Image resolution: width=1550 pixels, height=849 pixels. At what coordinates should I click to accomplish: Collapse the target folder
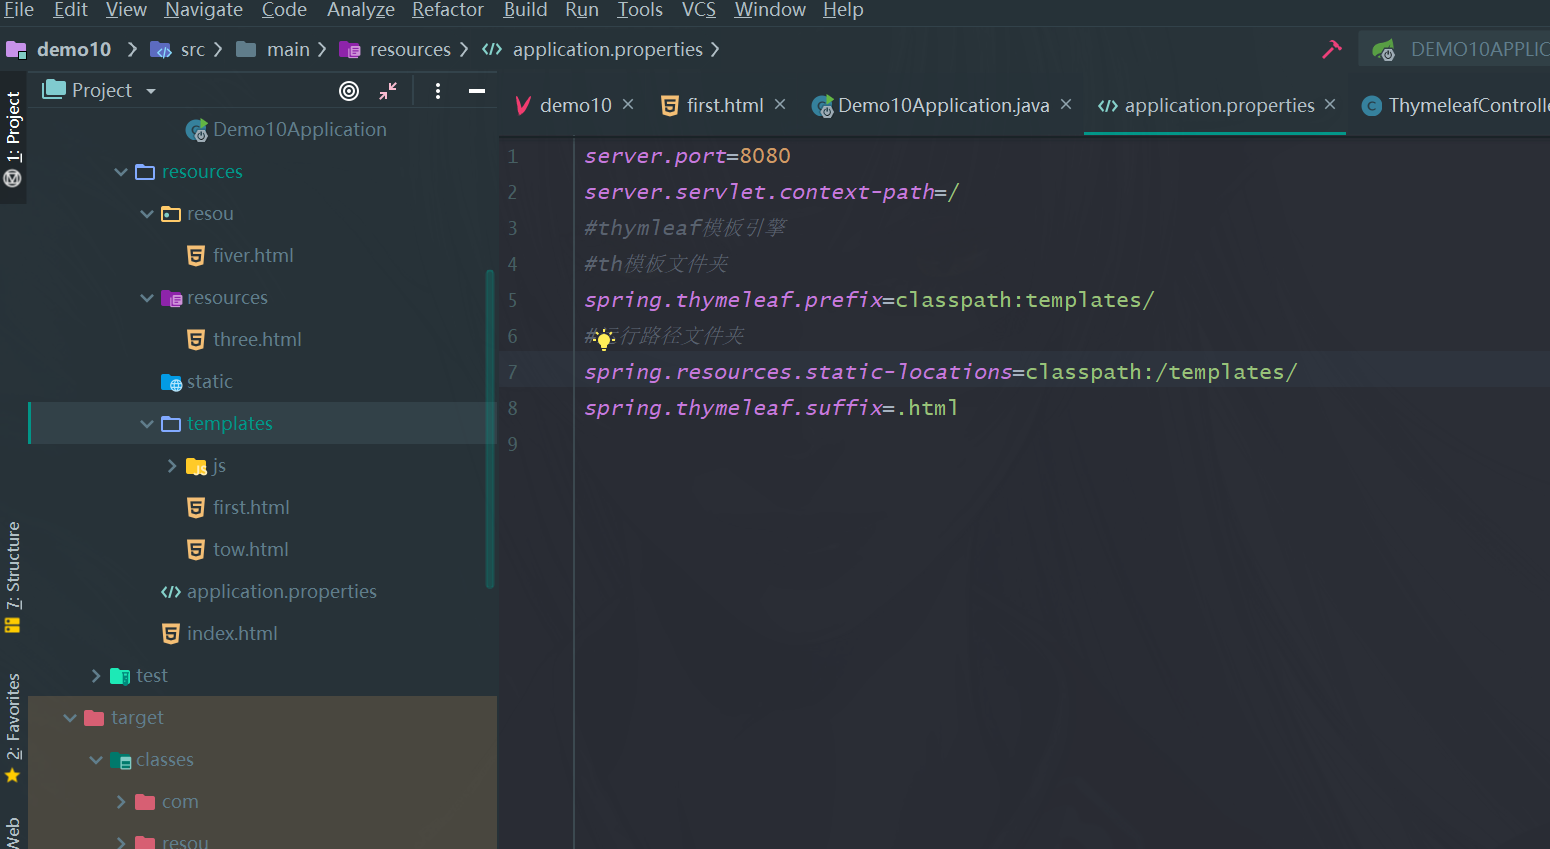pyautogui.click(x=70, y=717)
